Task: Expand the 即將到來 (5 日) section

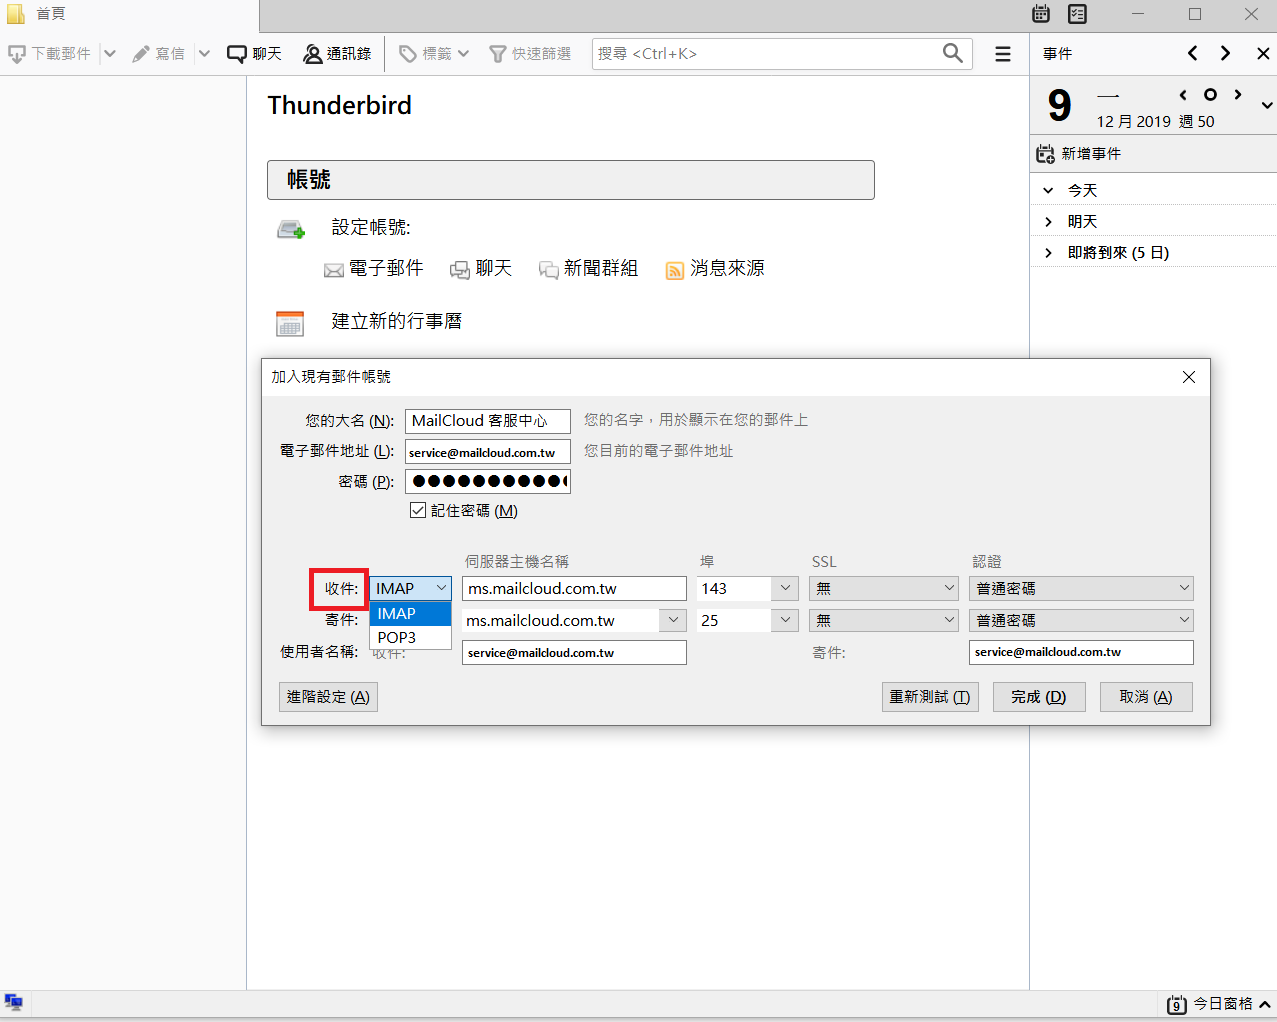Action: tap(1048, 253)
